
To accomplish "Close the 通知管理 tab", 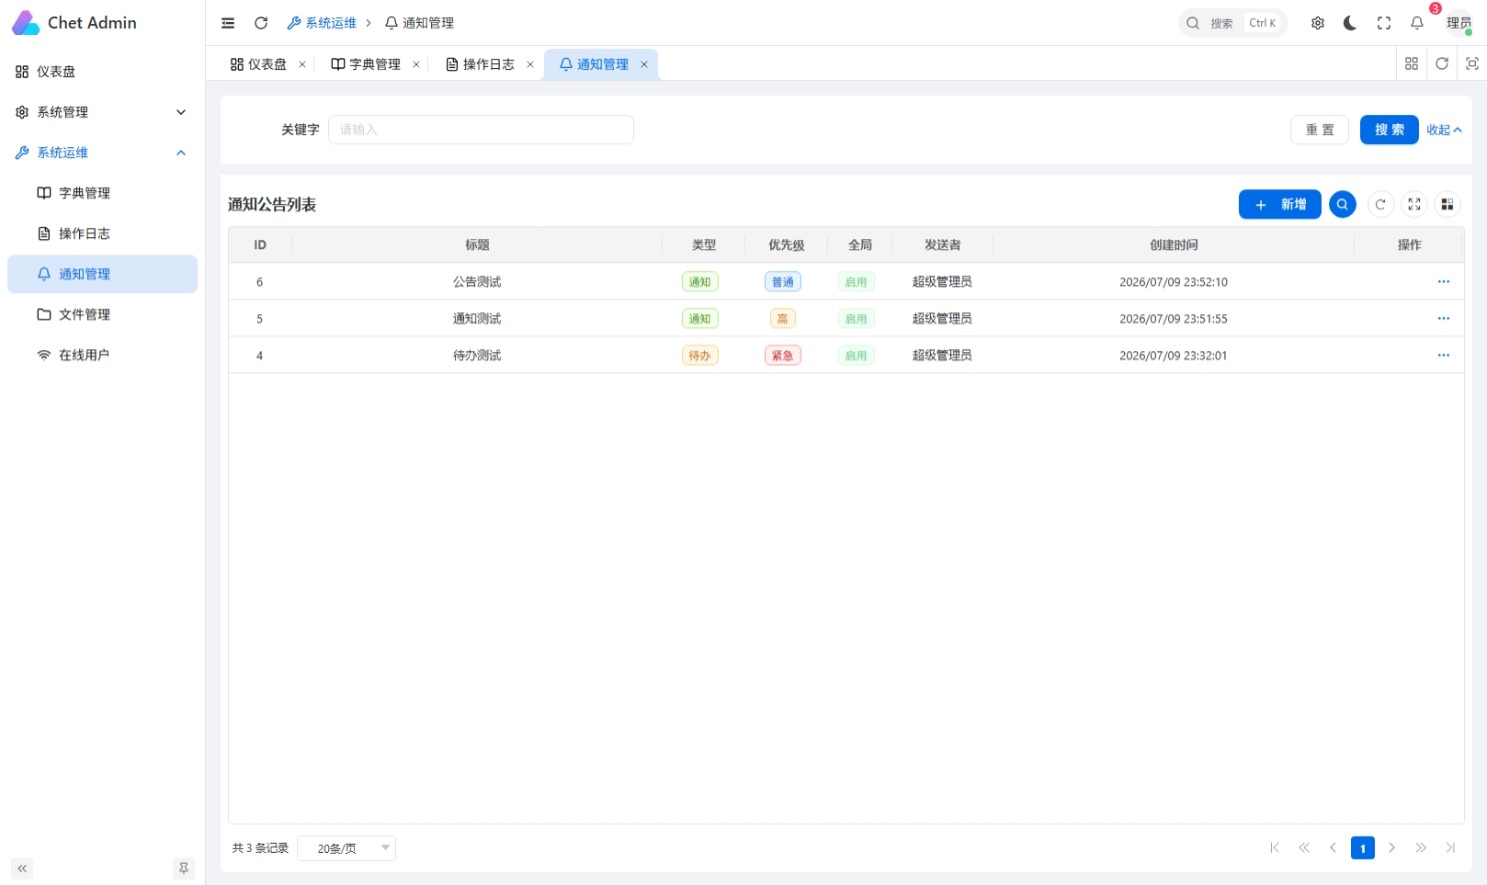I will coord(644,64).
